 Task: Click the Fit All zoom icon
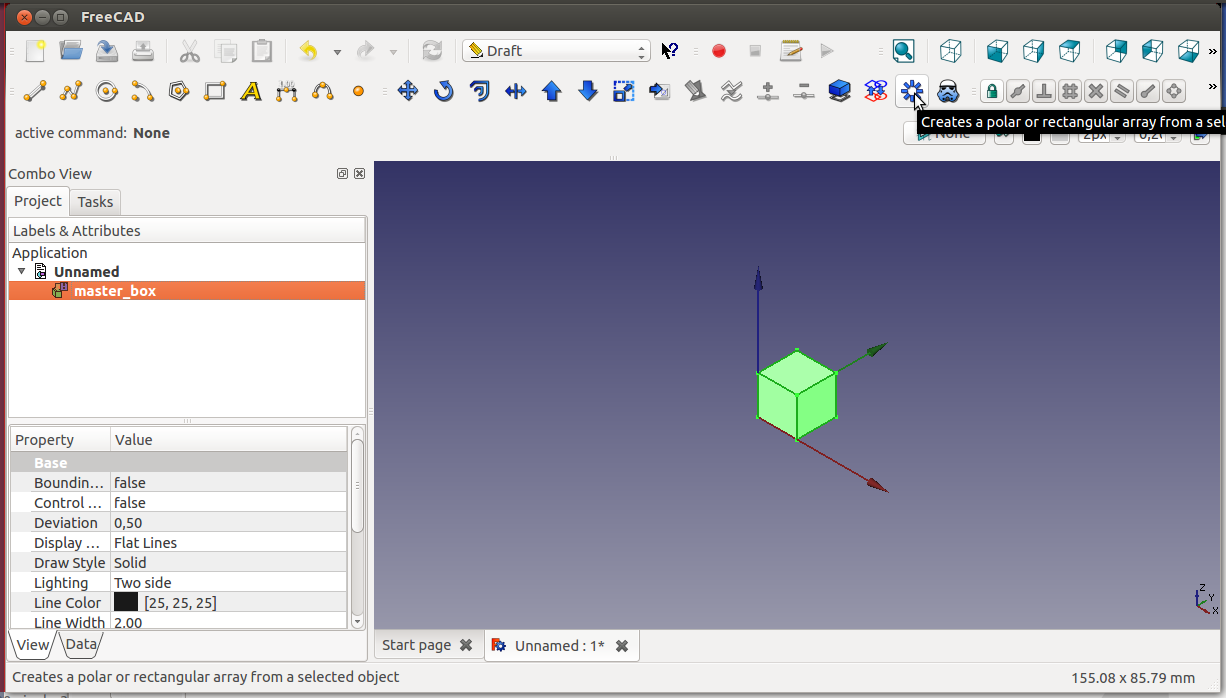pos(903,51)
